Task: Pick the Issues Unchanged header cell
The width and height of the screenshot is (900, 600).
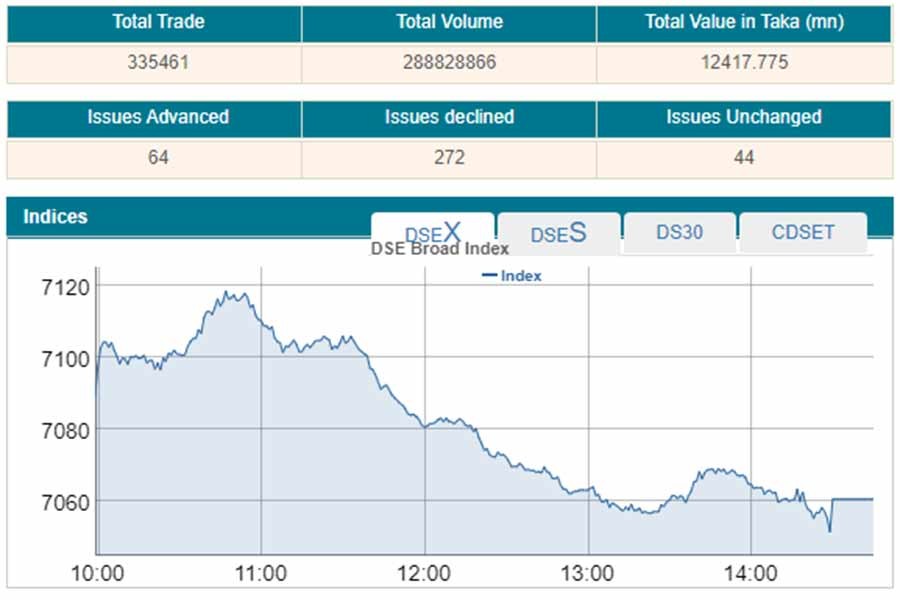Action: (744, 117)
